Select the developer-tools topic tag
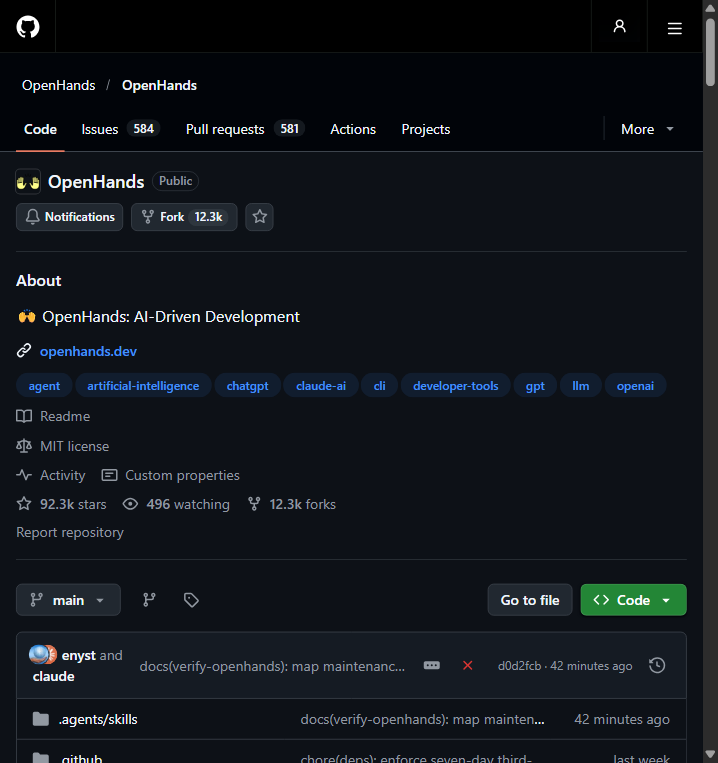The image size is (718, 763). pos(456,386)
